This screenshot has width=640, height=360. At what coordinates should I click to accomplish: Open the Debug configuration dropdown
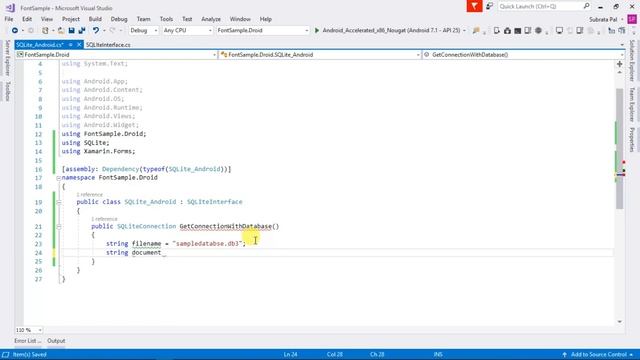[144, 31]
